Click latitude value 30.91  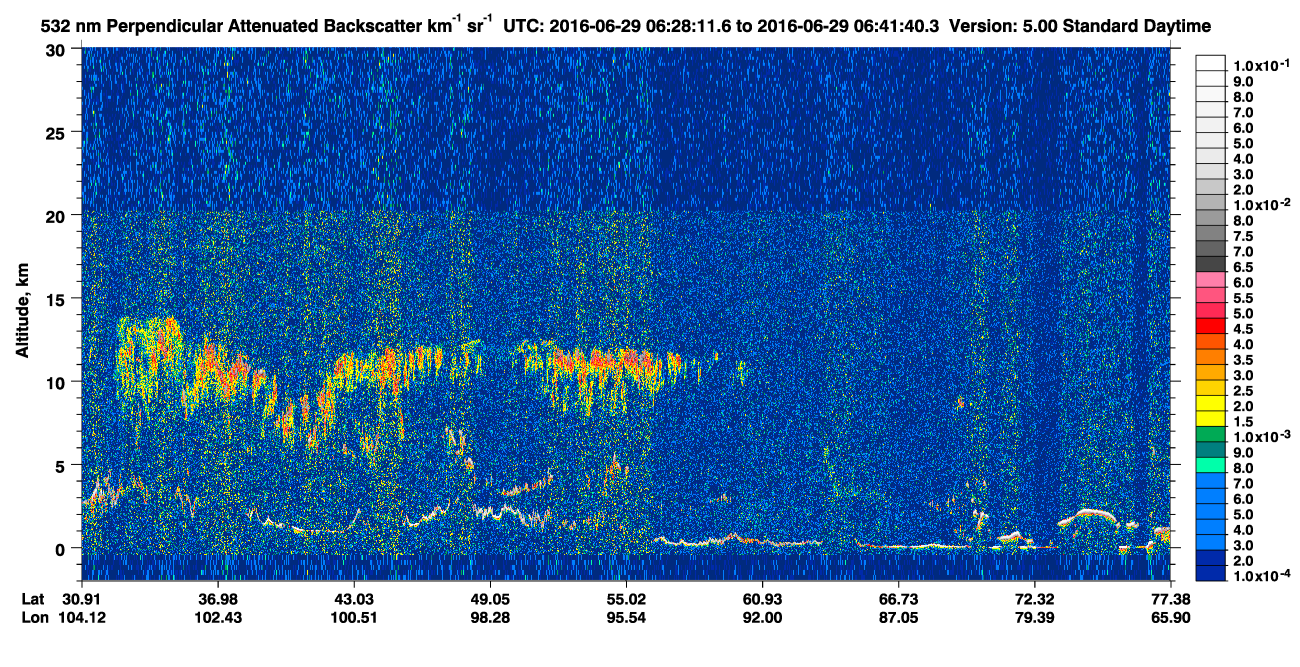tap(81, 598)
